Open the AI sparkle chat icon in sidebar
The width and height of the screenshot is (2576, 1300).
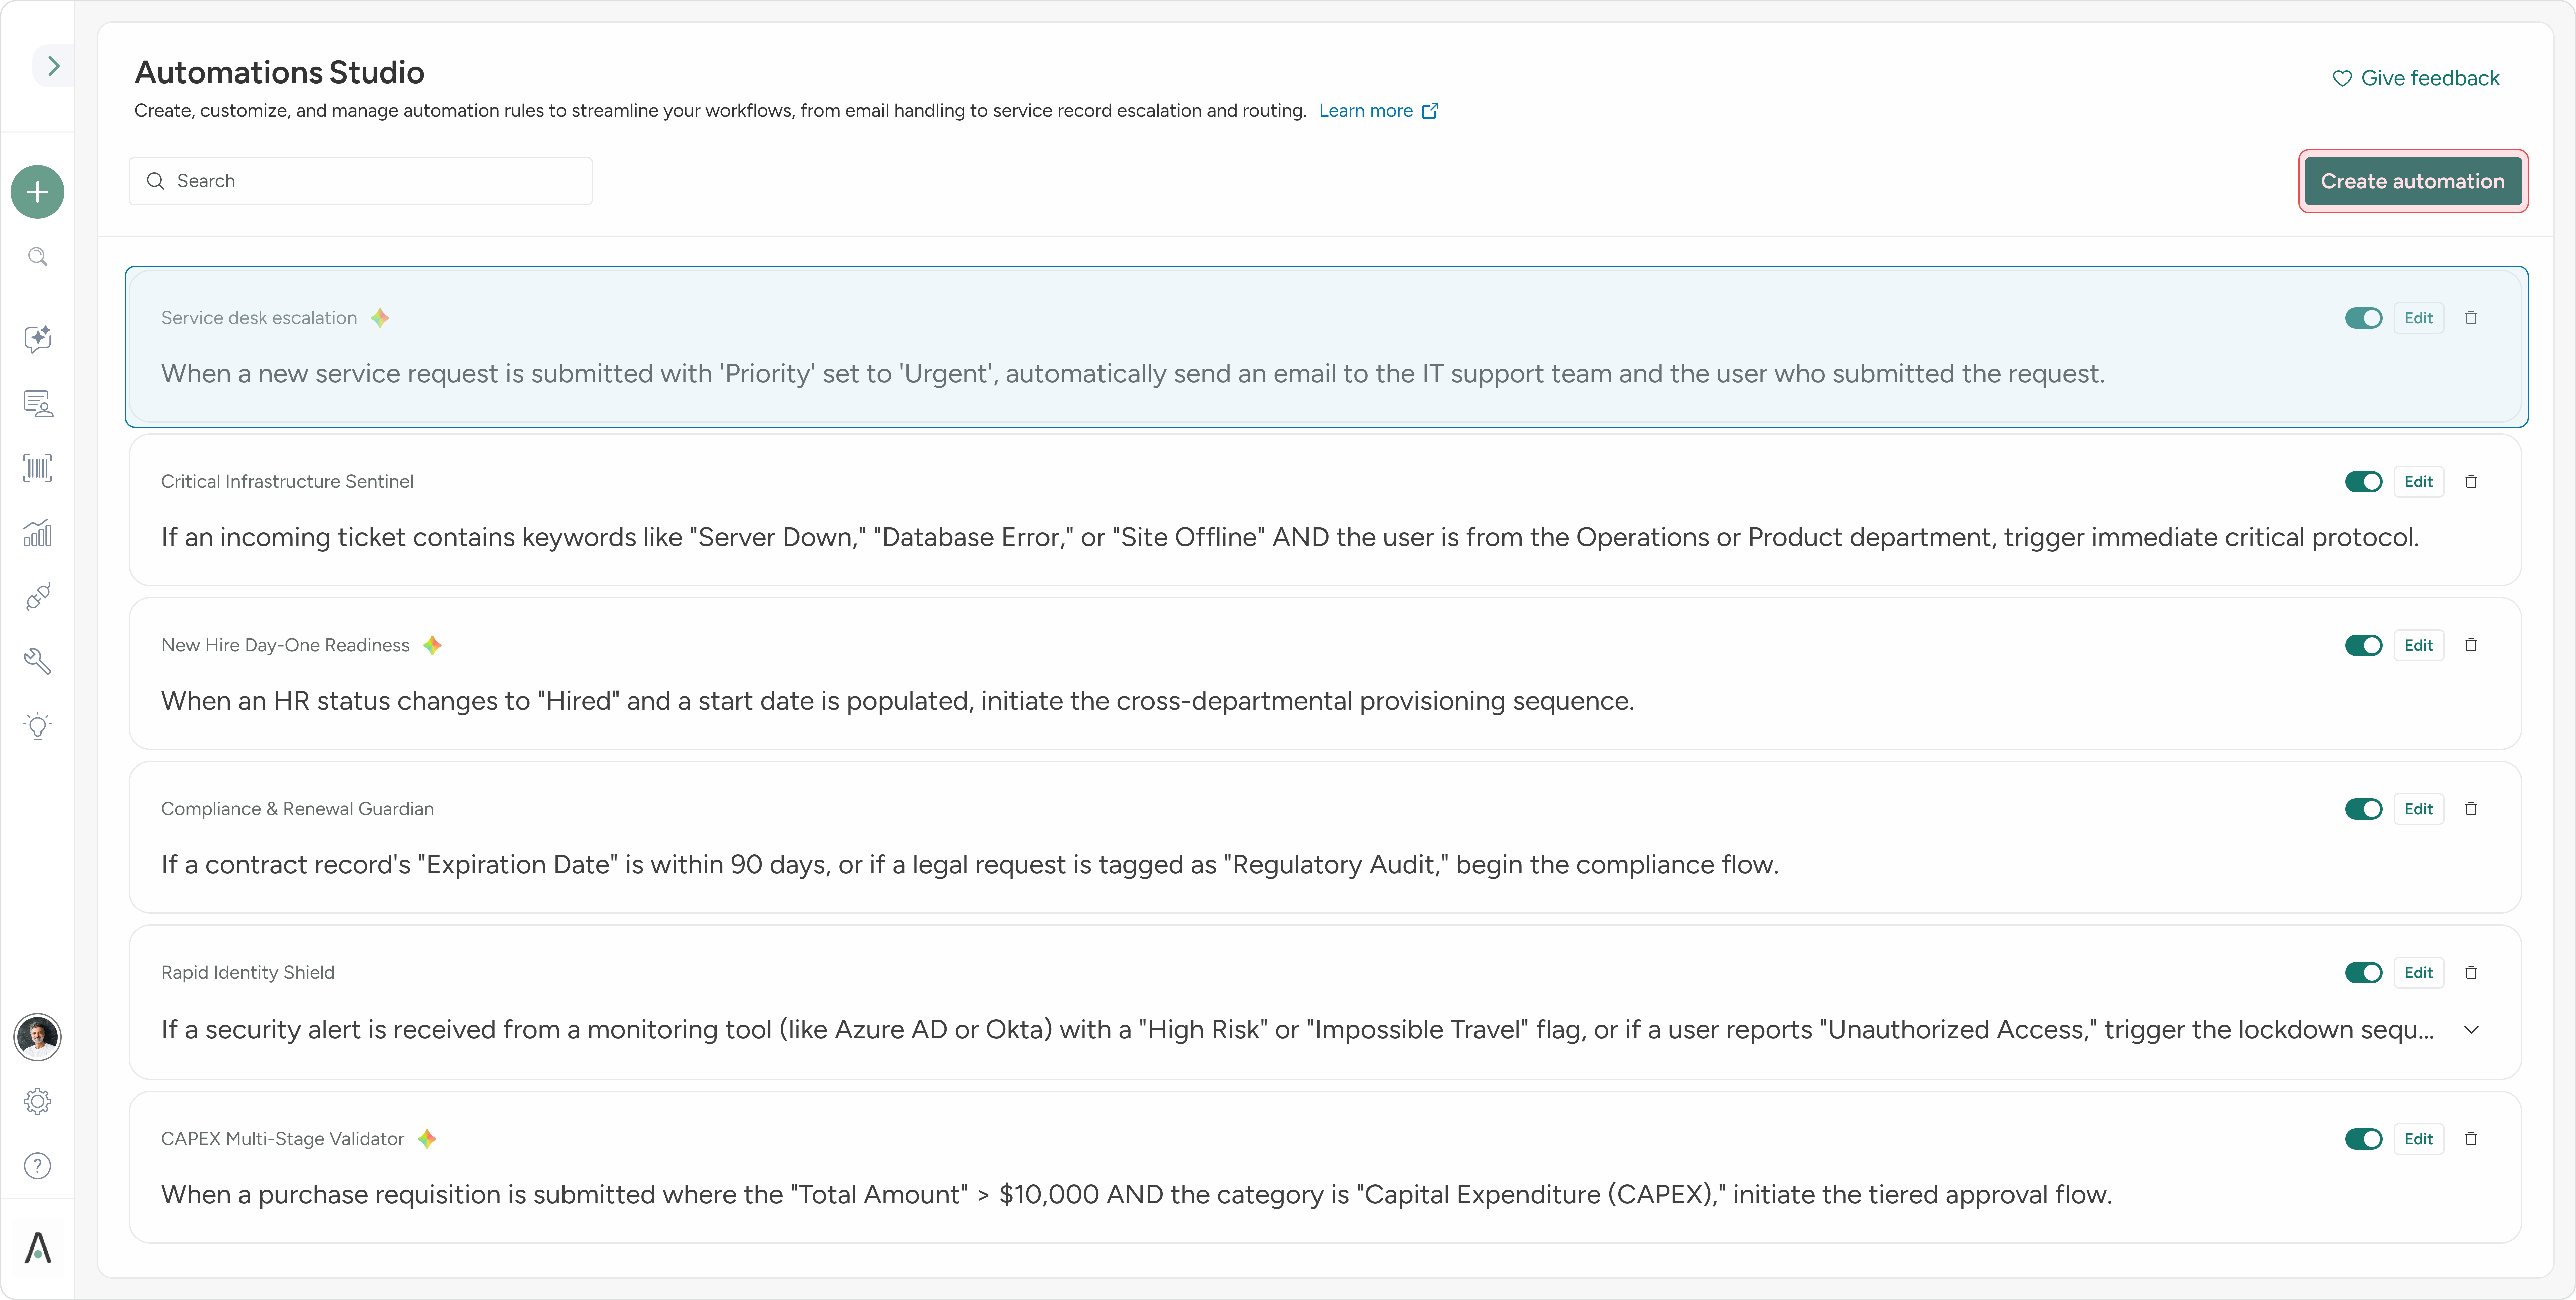click(x=37, y=339)
